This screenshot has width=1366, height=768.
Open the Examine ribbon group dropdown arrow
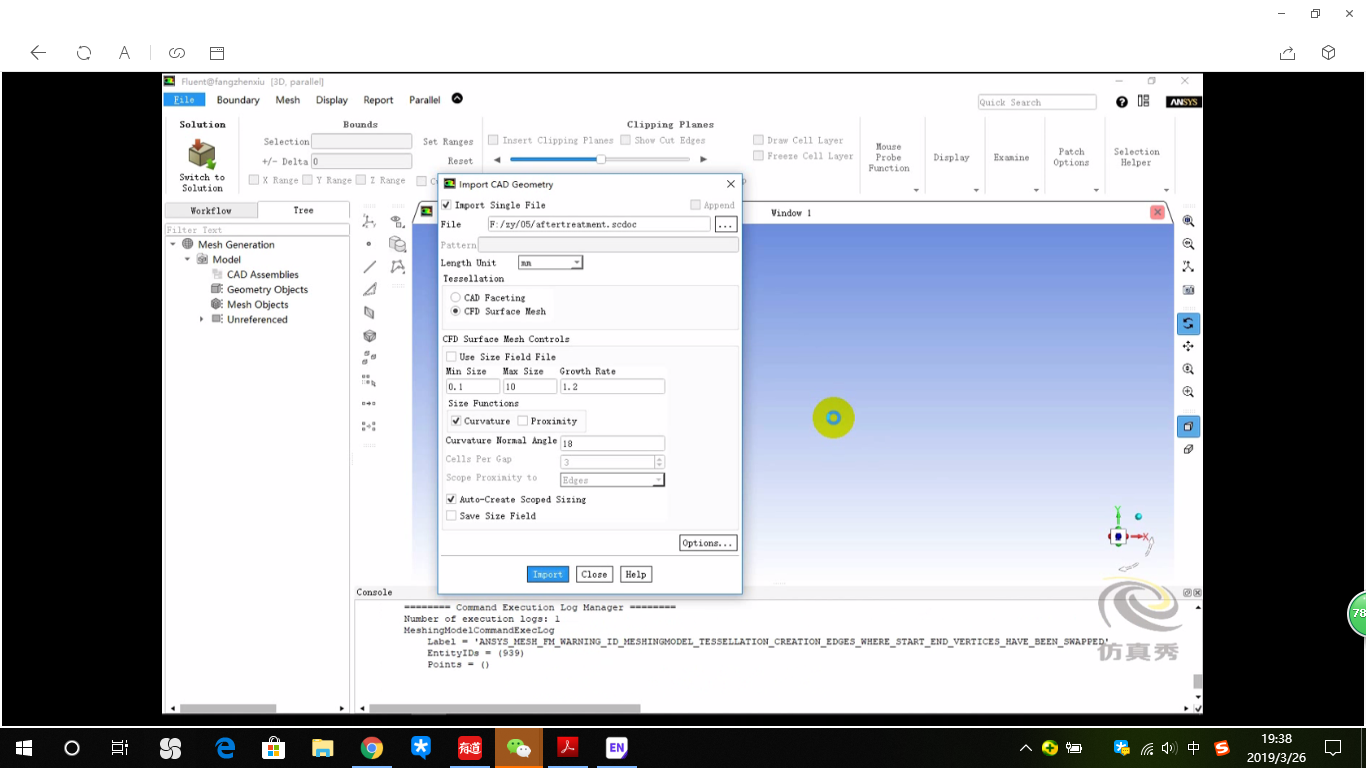point(1036,190)
